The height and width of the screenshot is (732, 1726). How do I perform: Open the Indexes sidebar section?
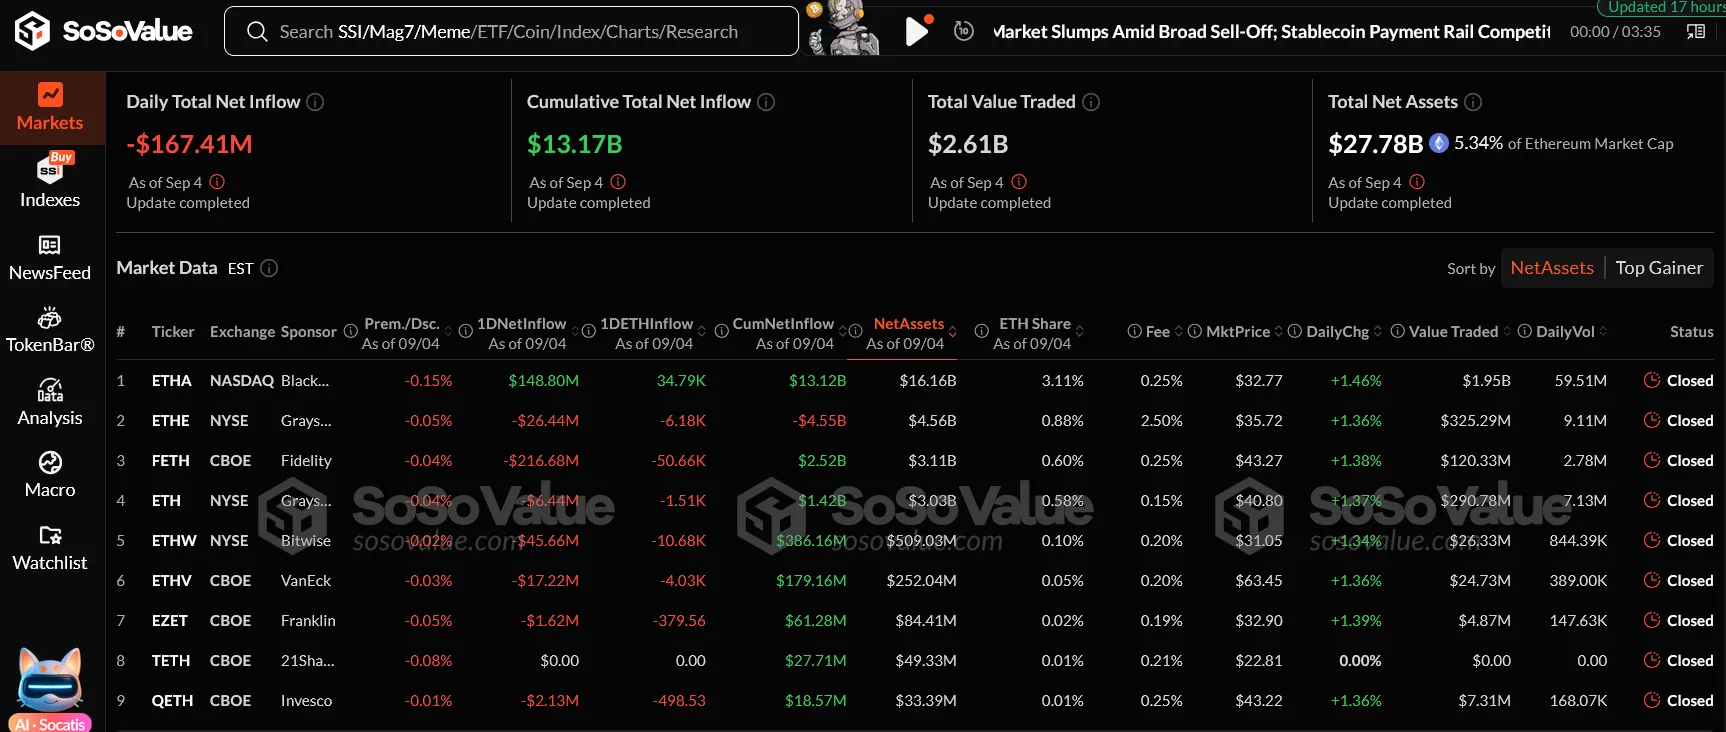pos(50,183)
